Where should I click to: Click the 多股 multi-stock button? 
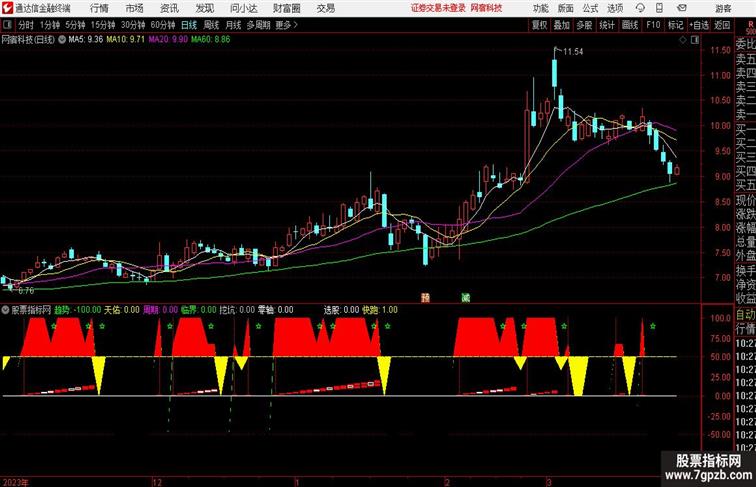[x=584, y=25]
